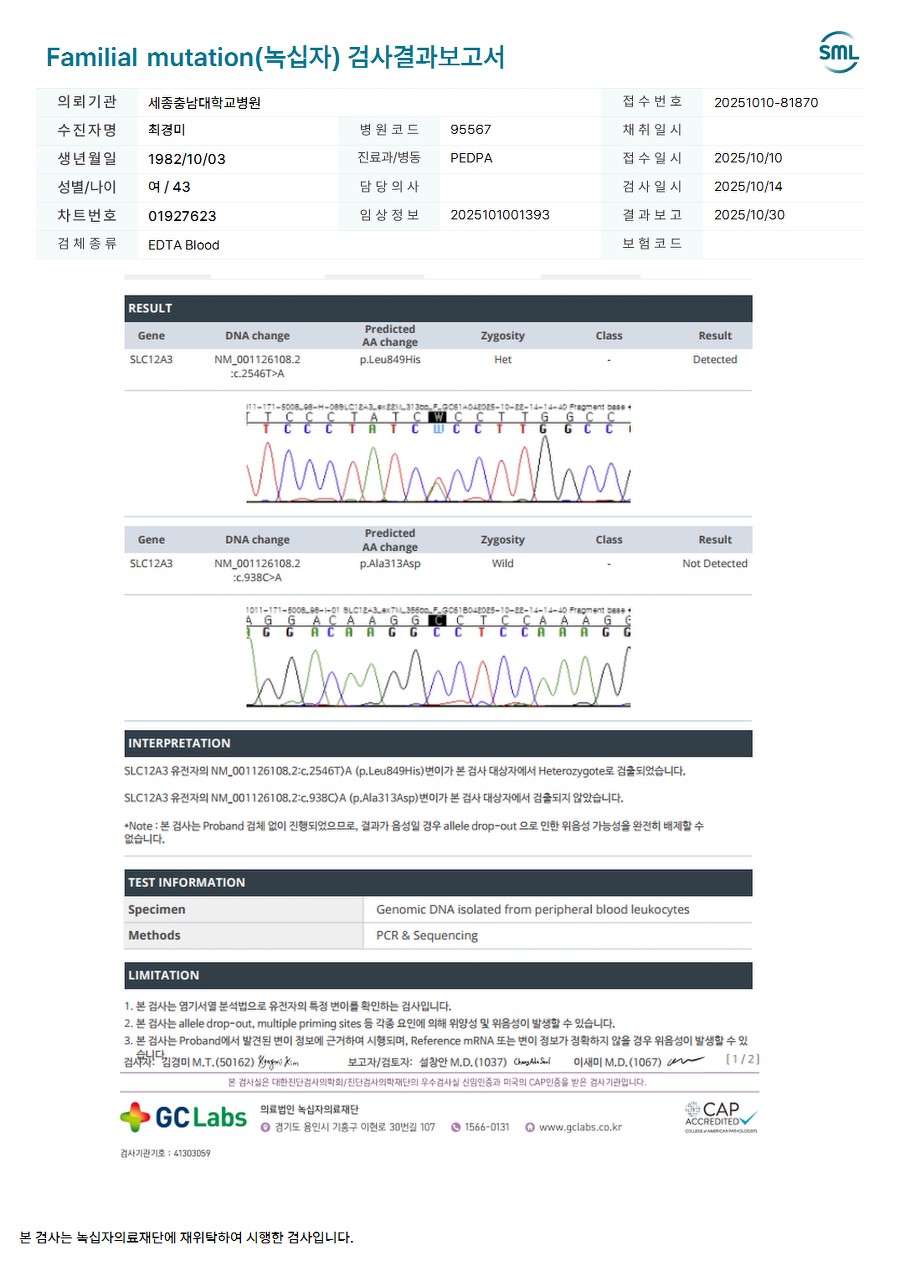Screen dimensions: 900x1271
Task: Click the SML logo in the header
Action: [839, 53]
